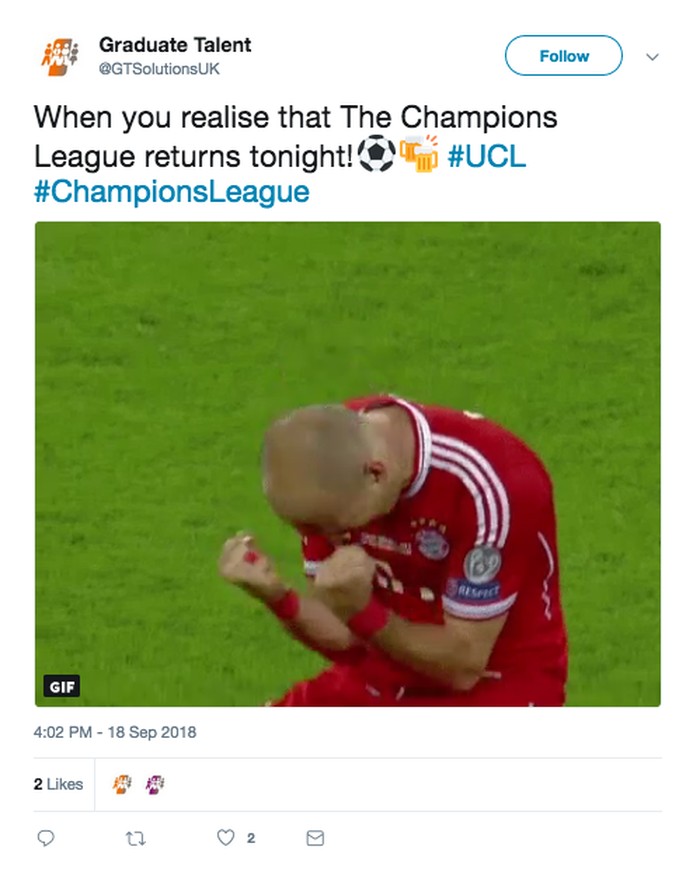Click the reply speech bubble icon

[x=46, y=838]
